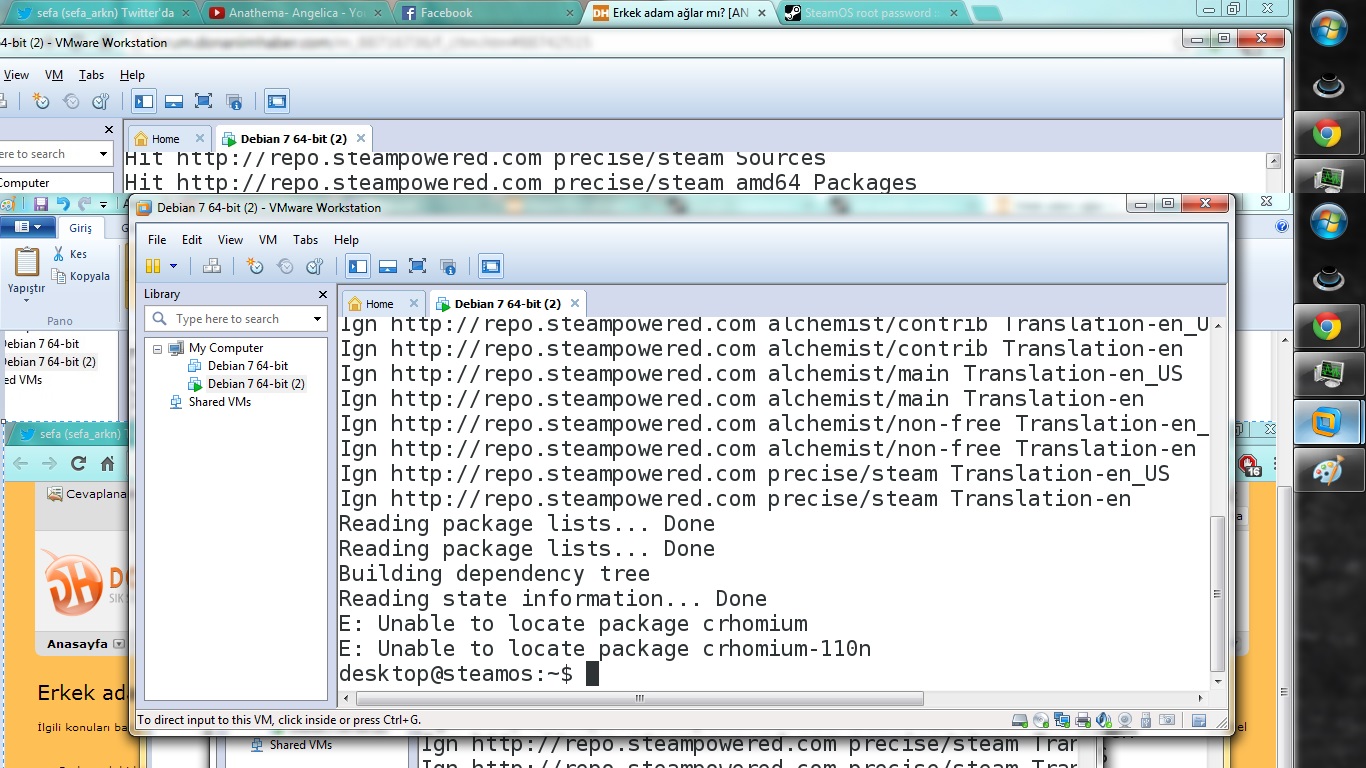Open snapshot manager in front VMware window
The width and height of the screenshot is (1366, 768).
(315, 266)
